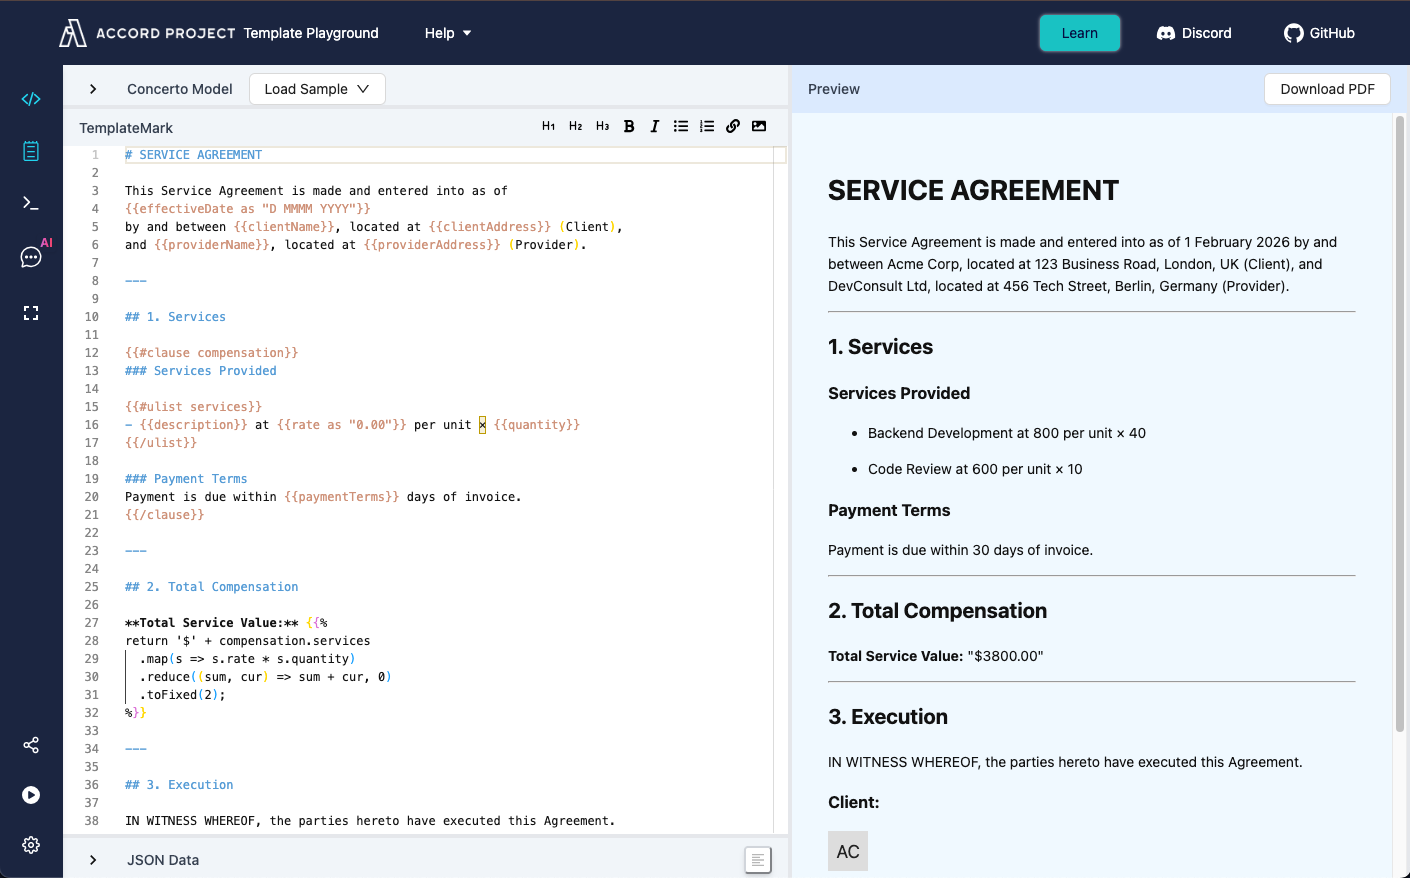Apply italic formatting to the template text
1410x878 pixels.
654,126
